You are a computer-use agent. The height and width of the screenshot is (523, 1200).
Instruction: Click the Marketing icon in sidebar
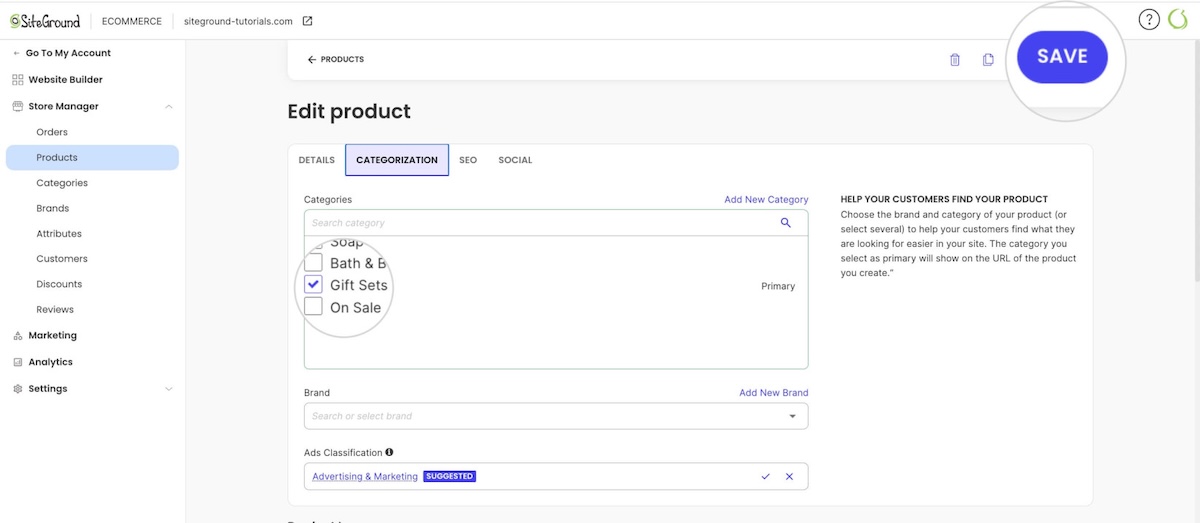(x=18, y=336)
